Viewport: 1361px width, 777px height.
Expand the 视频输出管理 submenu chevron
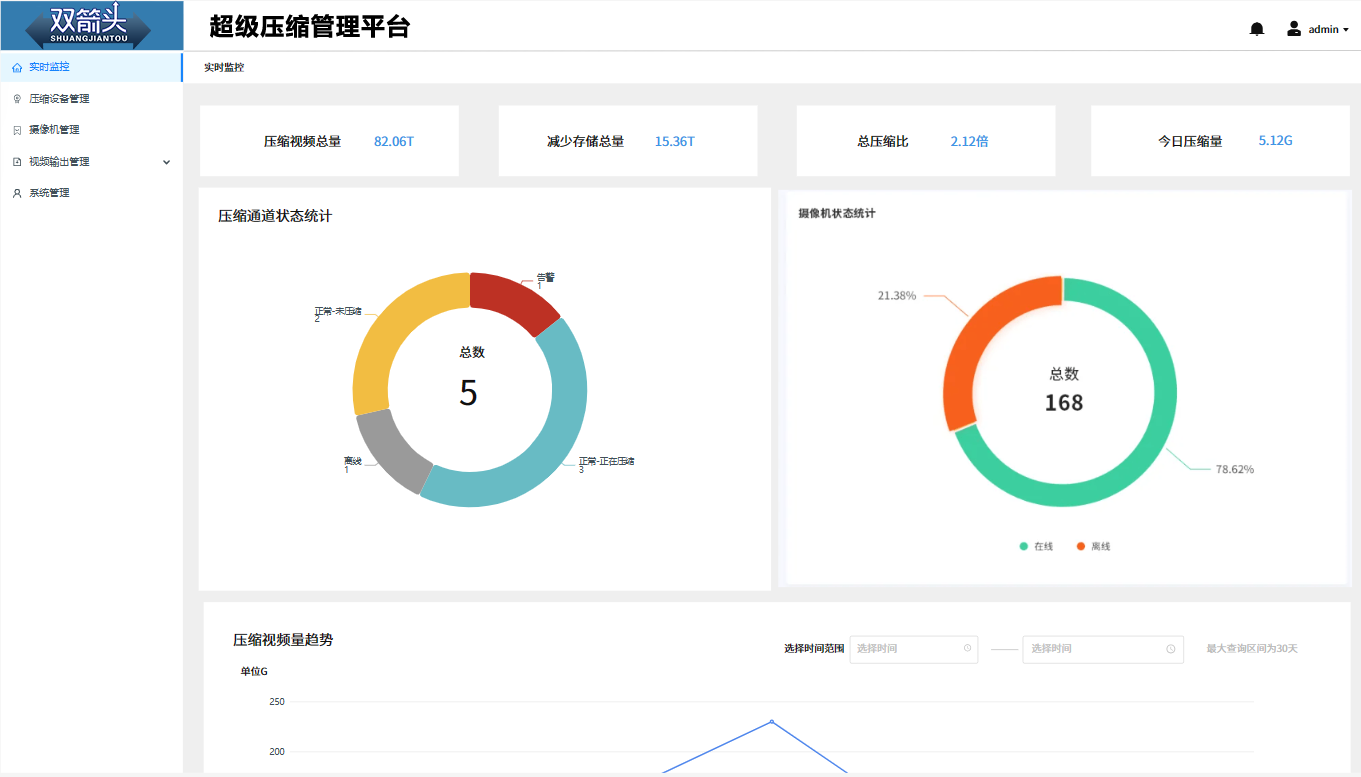[167, 162]
